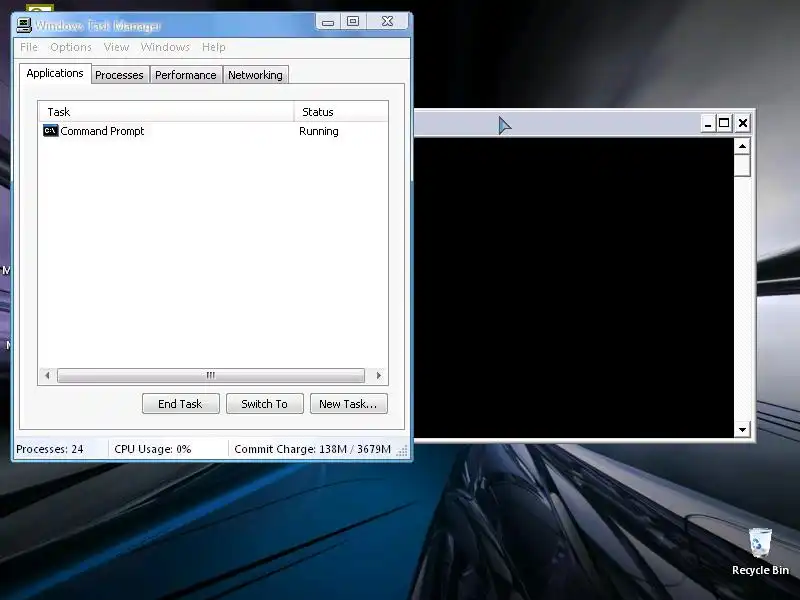The width and height of the screenshot is (800, 600).
Task: Minimize the Task Manager window
Action: click(328, 21)
